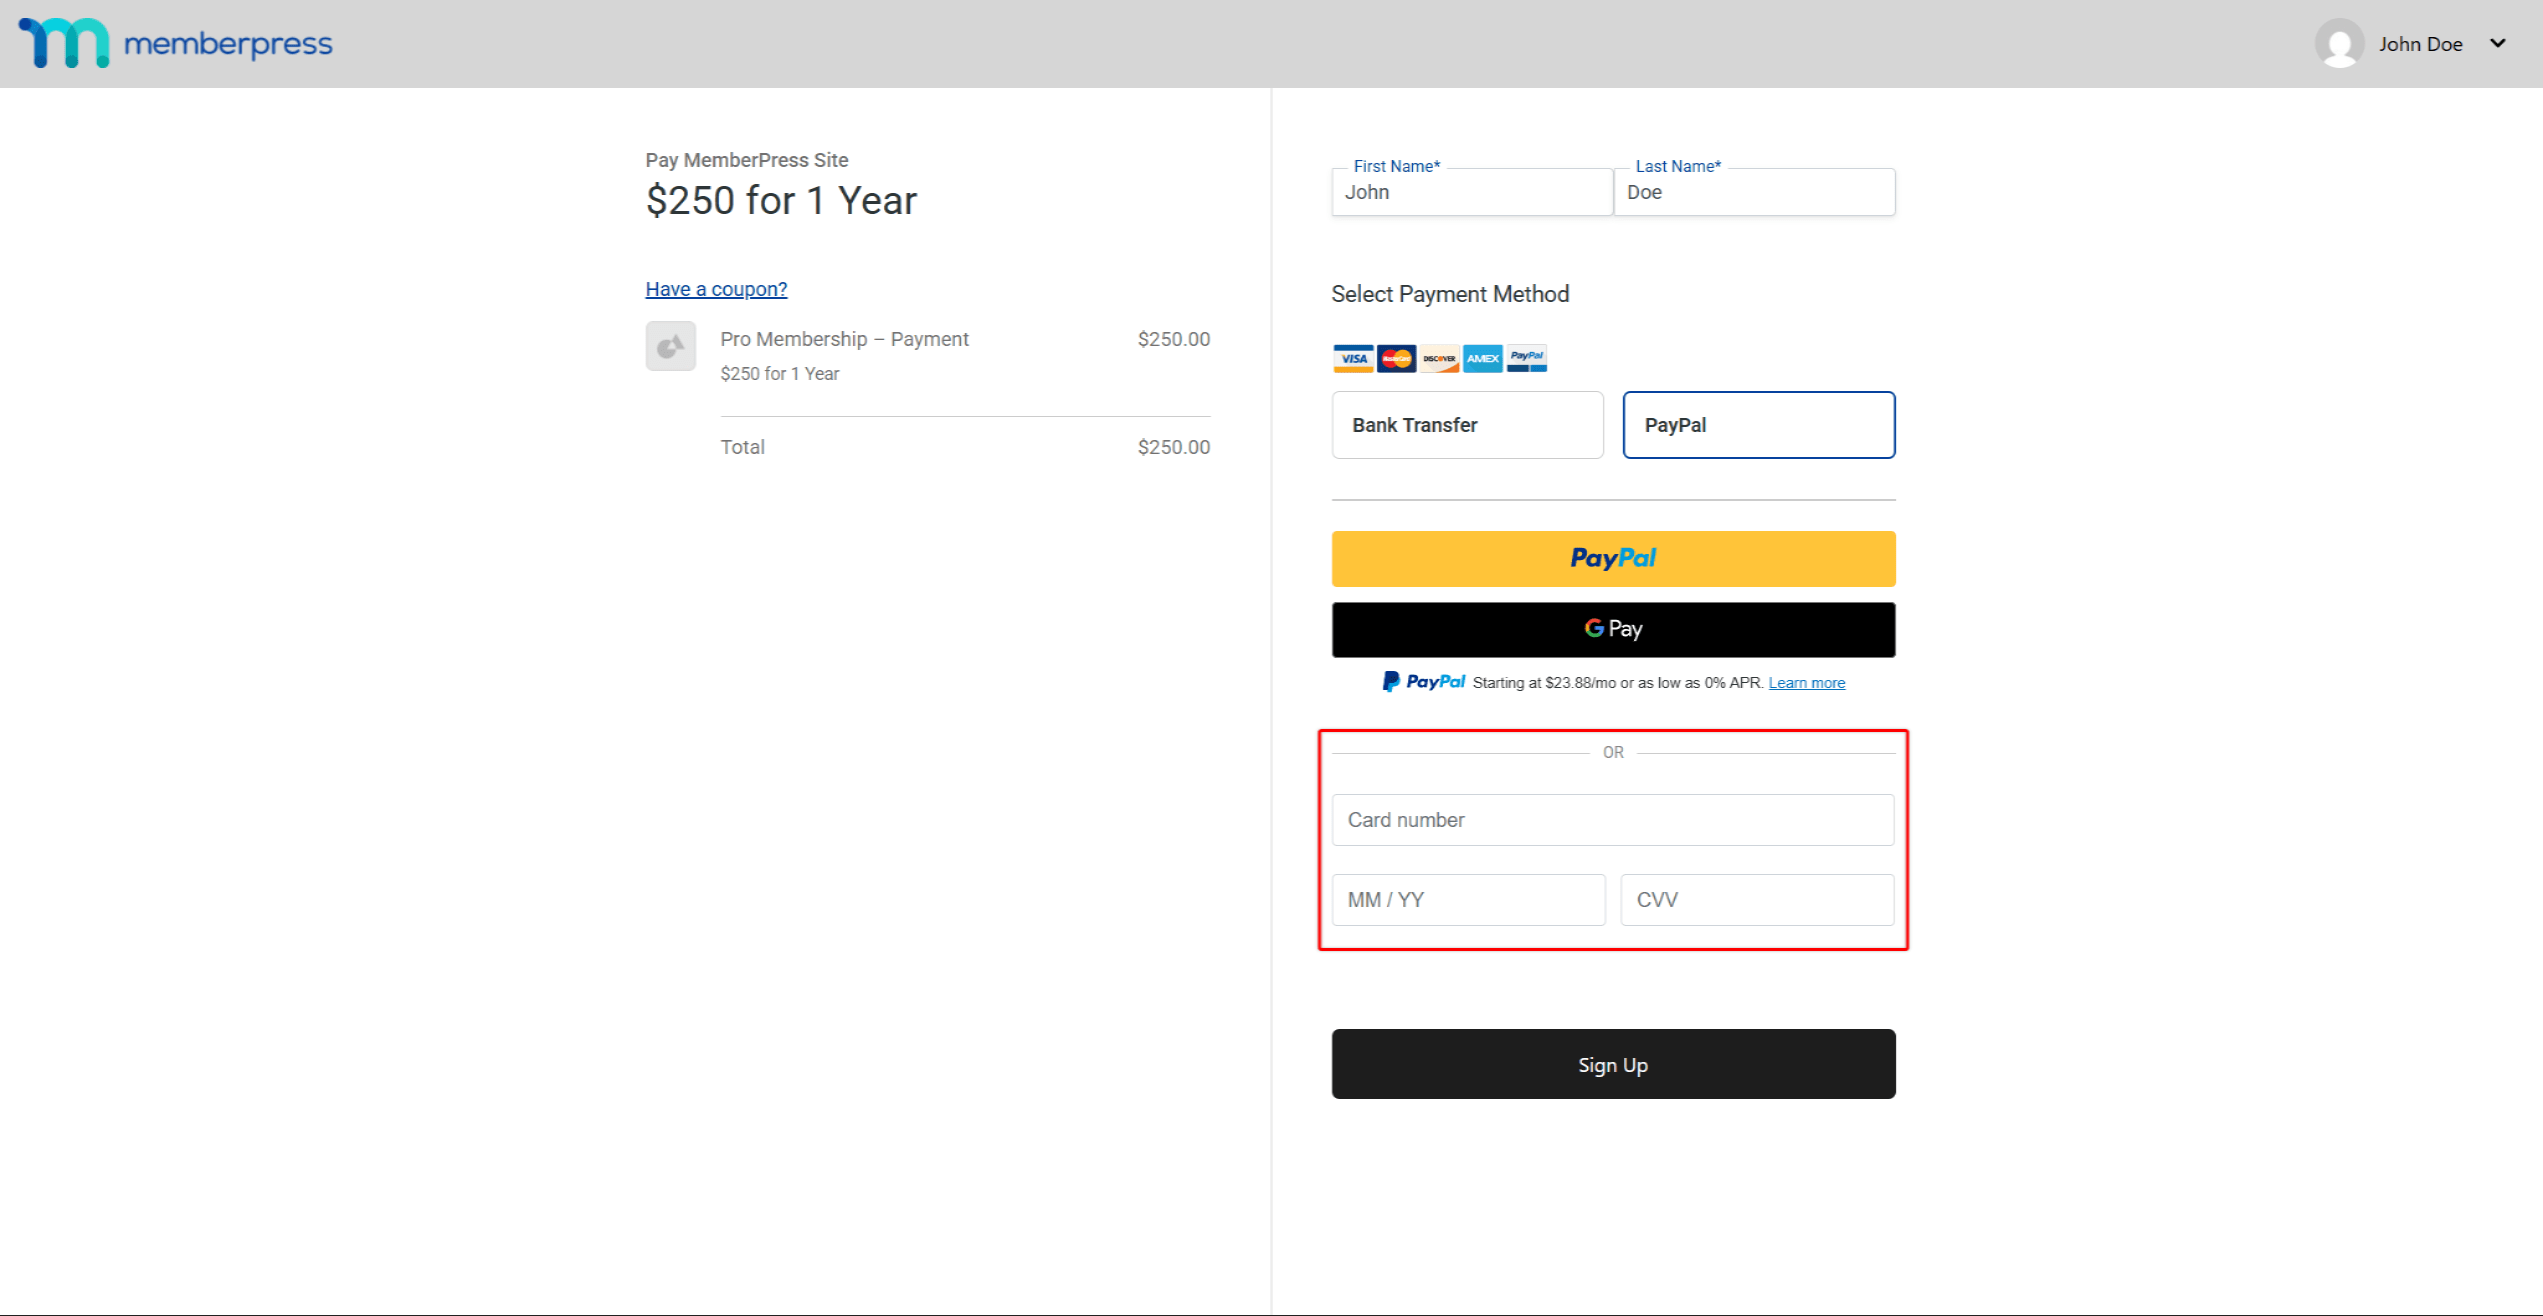Screen dimensions: 2543x1316
Task: Click the Discover card icon
Action: pyautogui.click(x=1438, y=358)
